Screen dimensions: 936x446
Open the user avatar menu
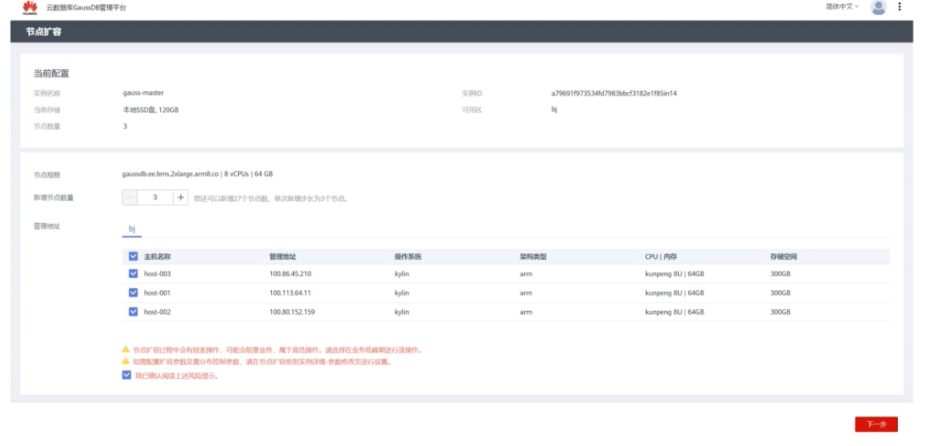878,7
